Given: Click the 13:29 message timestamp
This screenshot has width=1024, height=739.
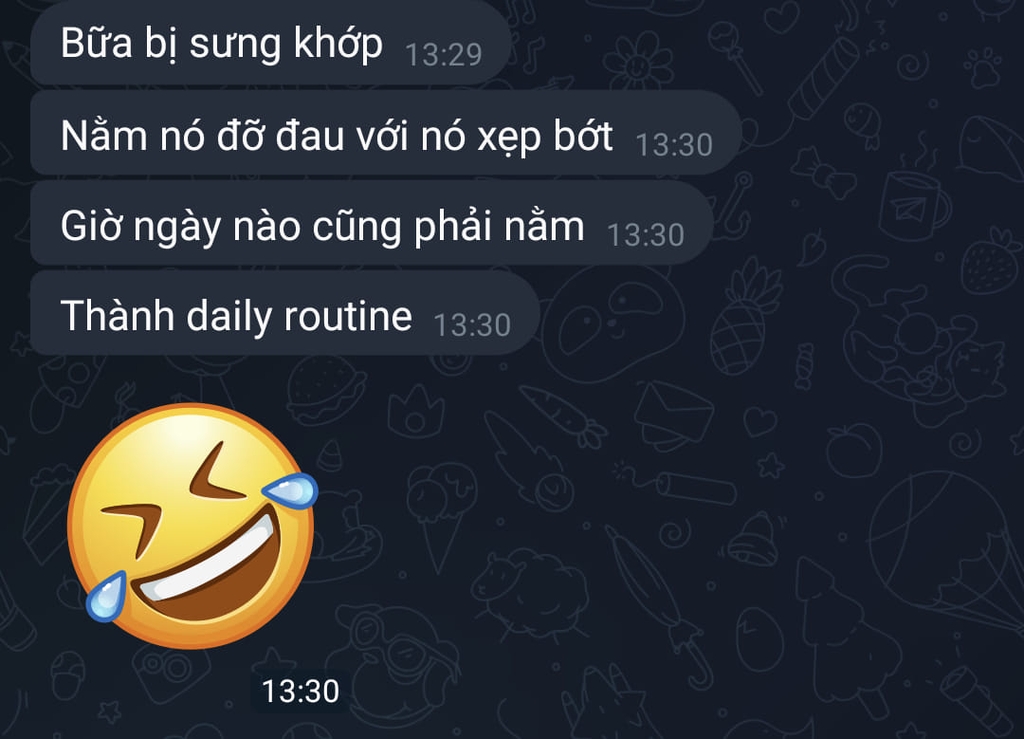Looking at the screenshot, I should coord(443,54).
